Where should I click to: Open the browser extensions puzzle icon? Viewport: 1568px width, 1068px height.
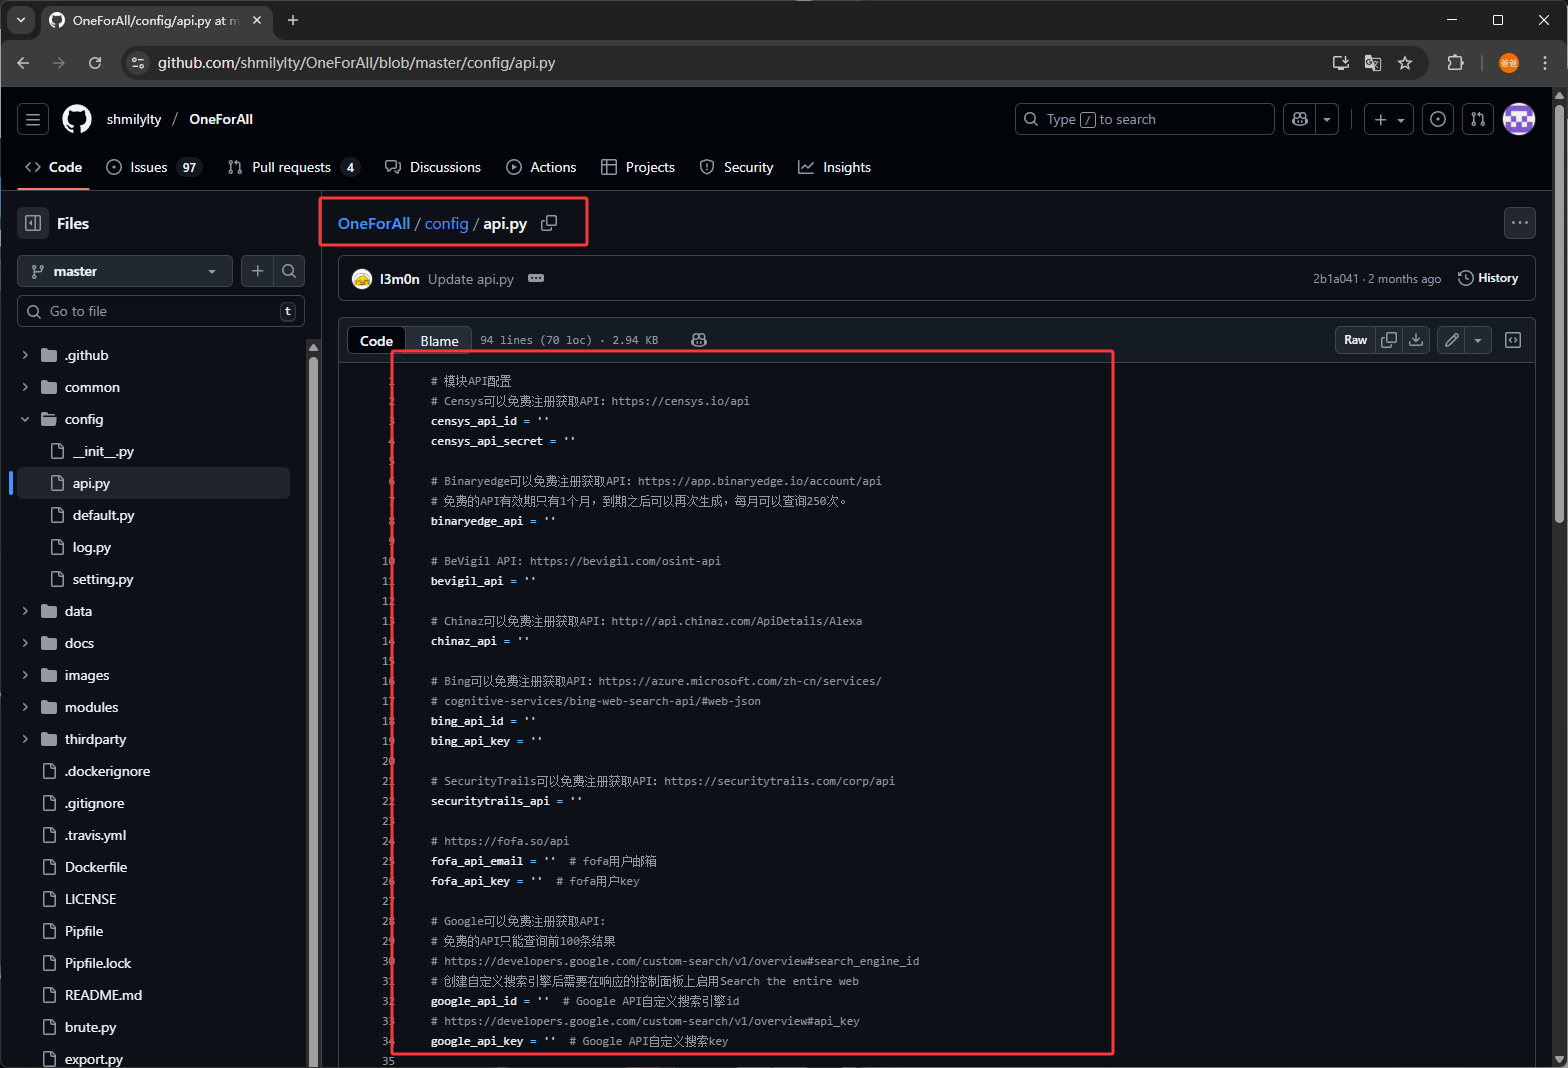click(x=1455, y=63)
